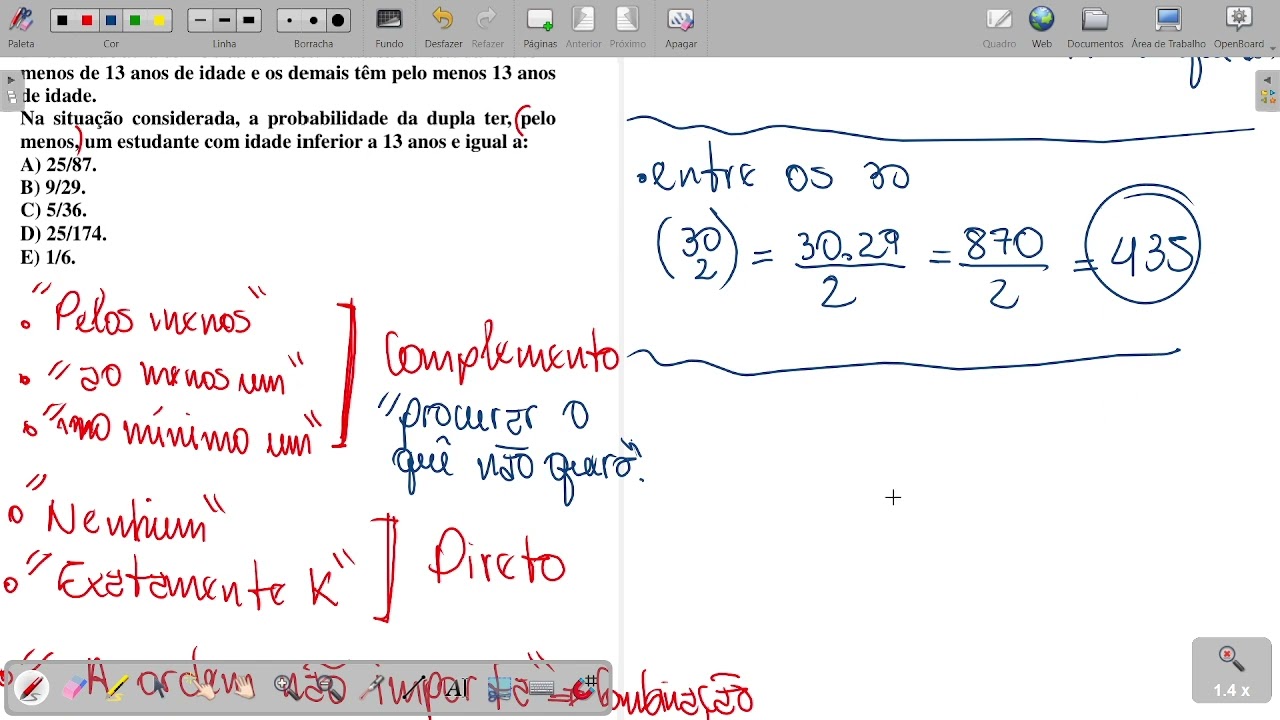Choose the thin line width

(x=201, y=20)
